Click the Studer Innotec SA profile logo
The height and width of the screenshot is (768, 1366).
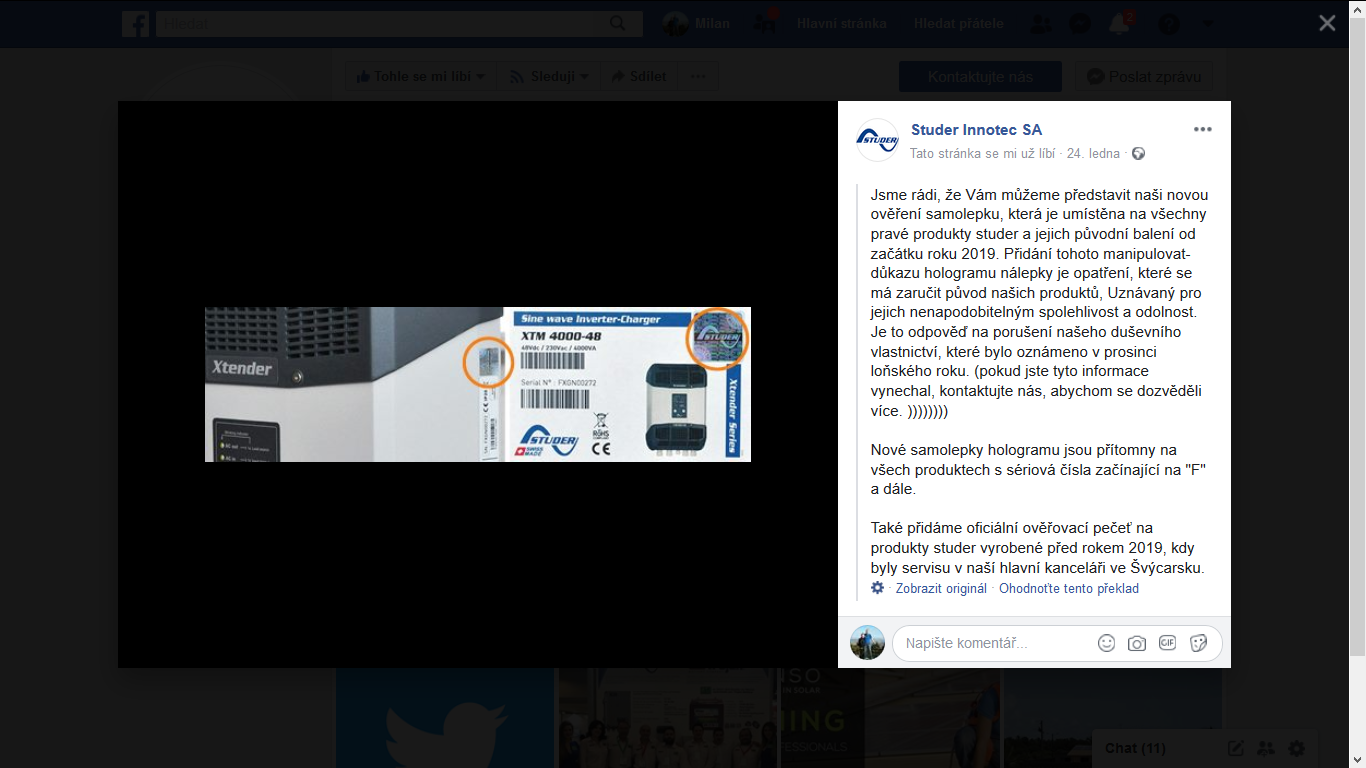(x=878, y=140)
